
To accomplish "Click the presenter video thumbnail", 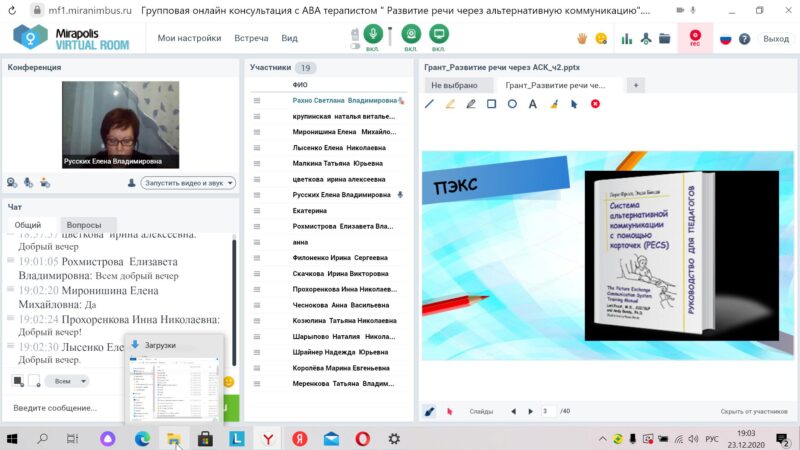I will pyautogui.click(x=120, y=124).
